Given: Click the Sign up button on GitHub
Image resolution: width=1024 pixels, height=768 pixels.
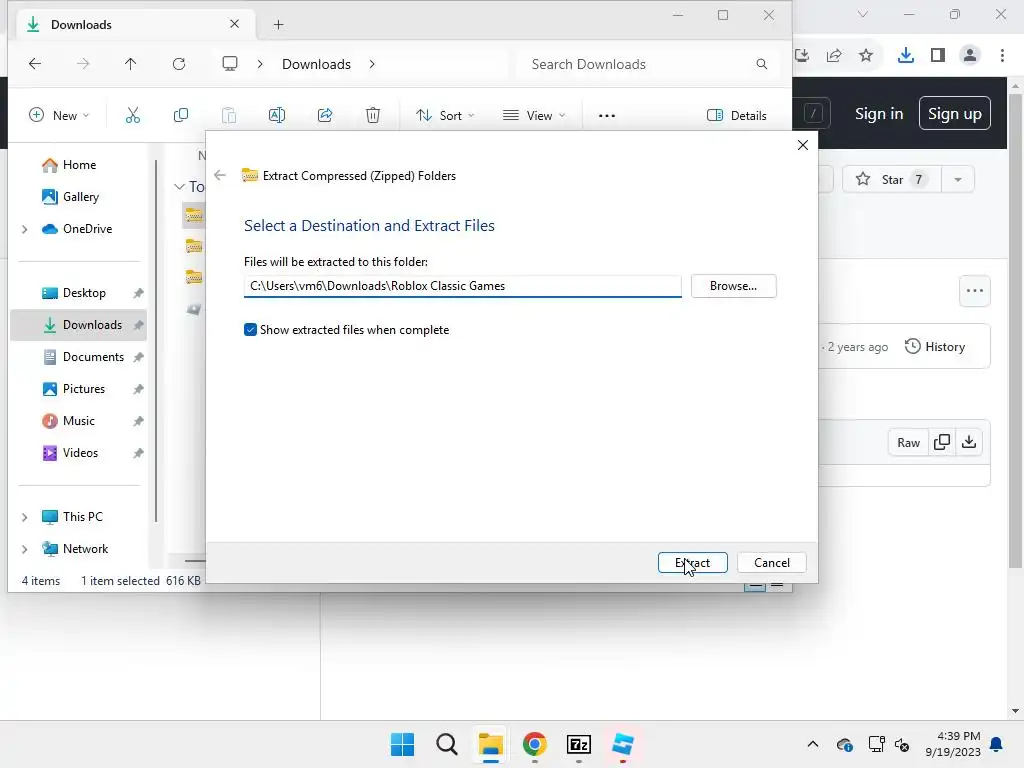Looking at the screenshot, I should pos(955,114).
